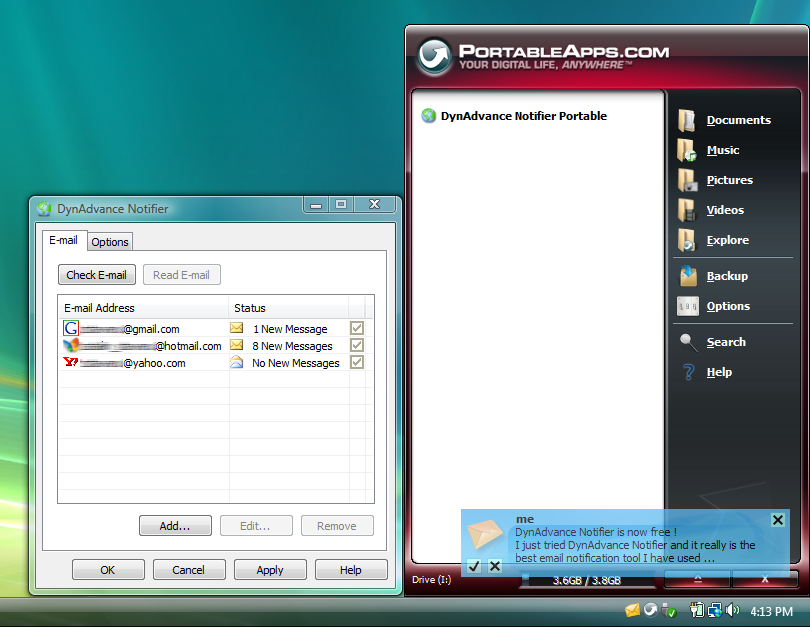This screenshot has height=627, width=810.
Task: Click the Add... button
Action: click(x=175, y=526)
